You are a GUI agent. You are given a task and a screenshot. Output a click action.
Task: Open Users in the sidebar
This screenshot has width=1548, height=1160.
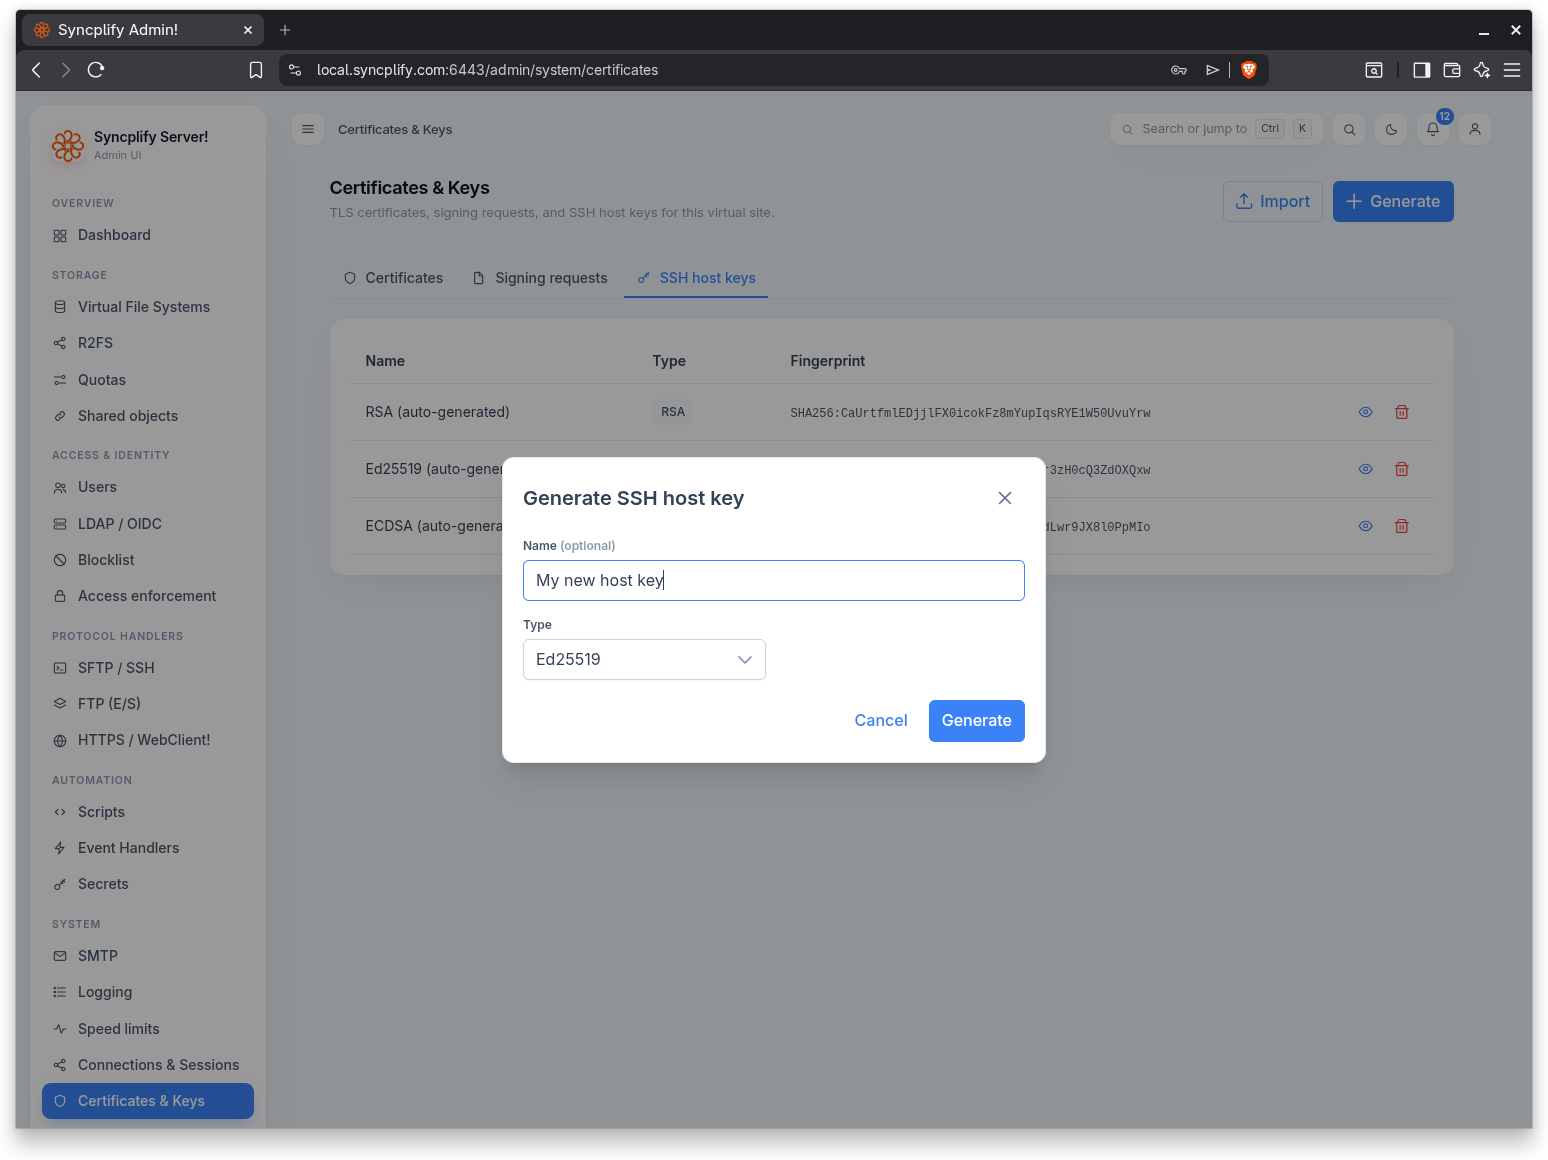[148, 487]
